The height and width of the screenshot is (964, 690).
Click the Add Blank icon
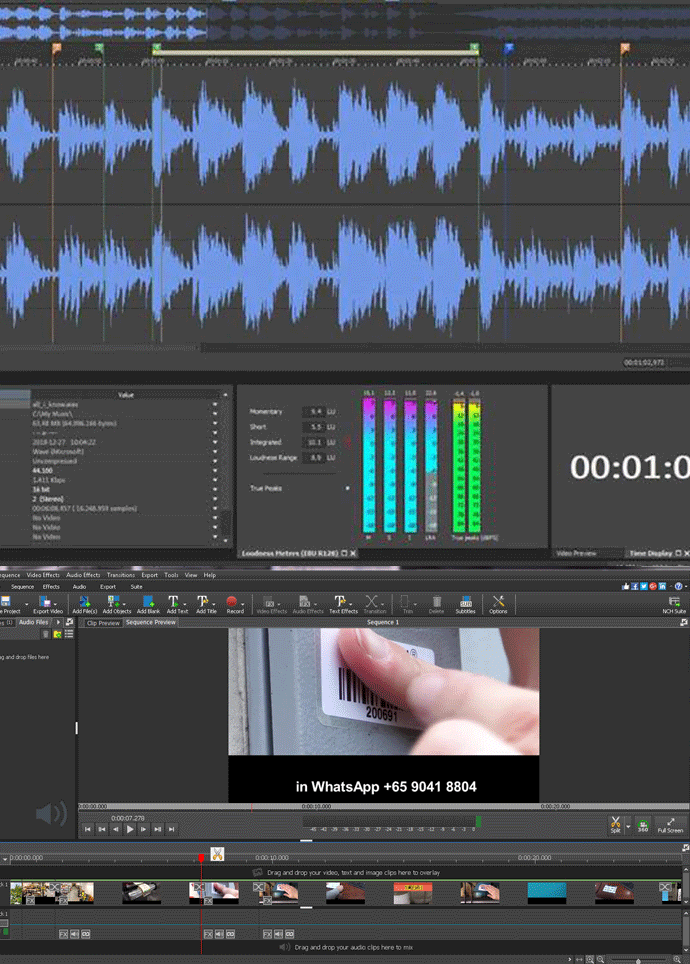pyautogui.click(x=148, y=601)
